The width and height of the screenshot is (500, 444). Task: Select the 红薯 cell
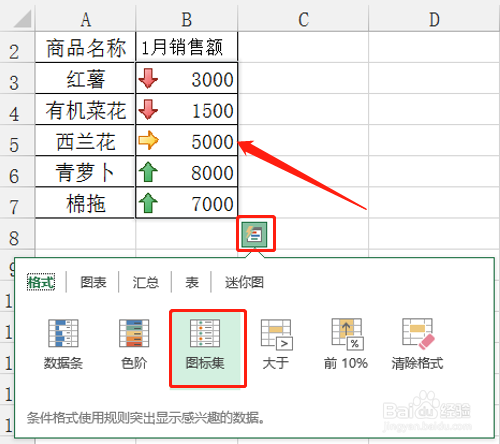[x=85, y=78]
